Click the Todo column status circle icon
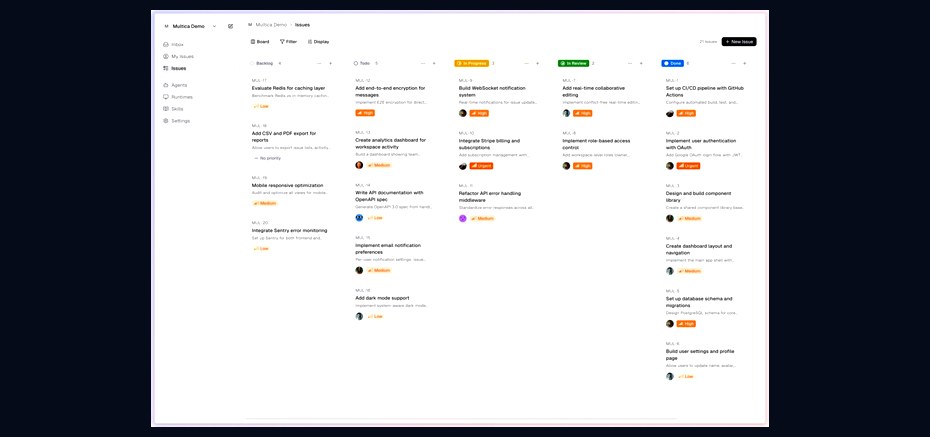Viewport: 930px width, 437px height. (x=356, y=63)
